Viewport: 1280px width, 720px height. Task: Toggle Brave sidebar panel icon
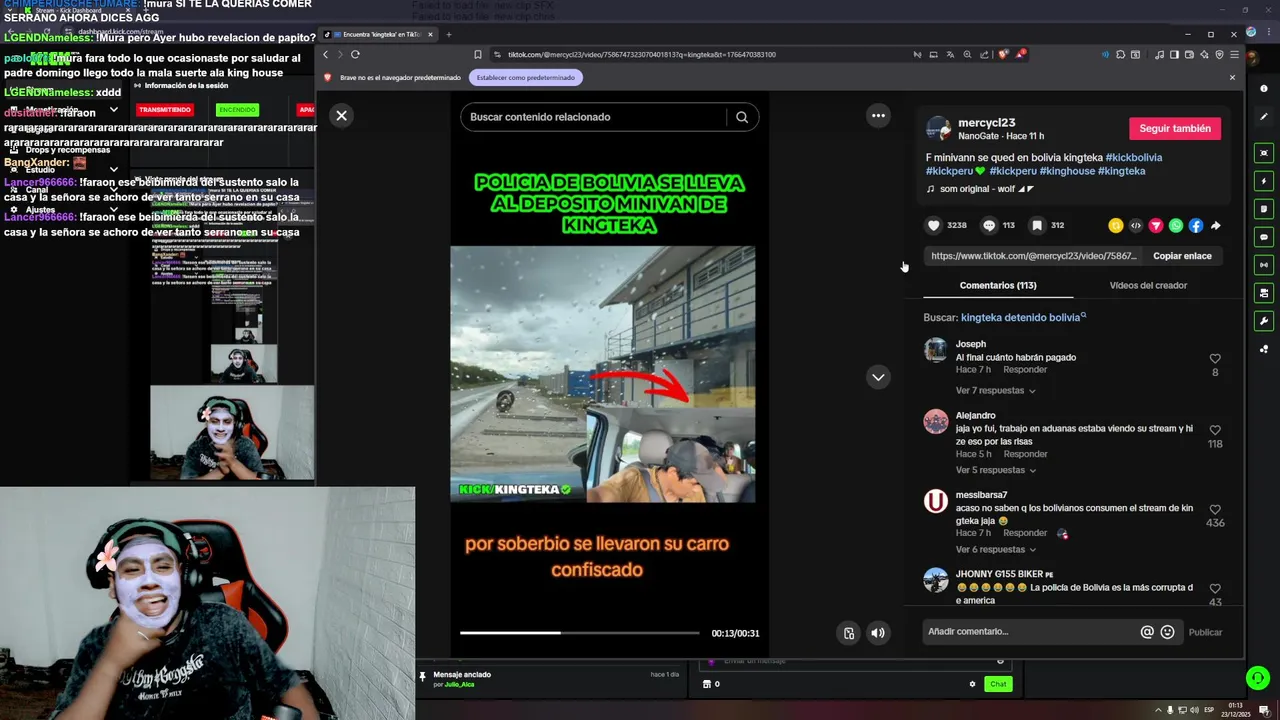1174,54
